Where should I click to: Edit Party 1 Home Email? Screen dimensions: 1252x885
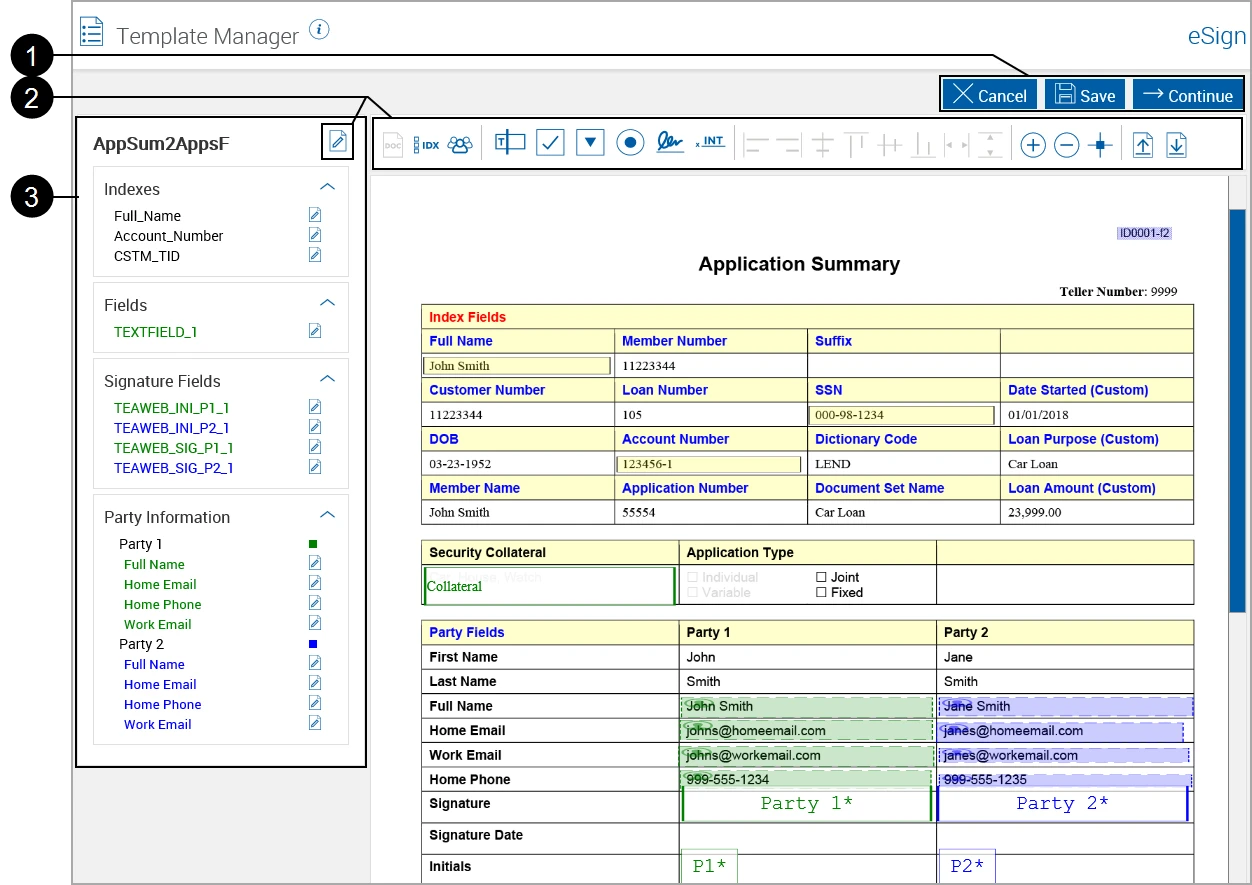pos(315,583)
